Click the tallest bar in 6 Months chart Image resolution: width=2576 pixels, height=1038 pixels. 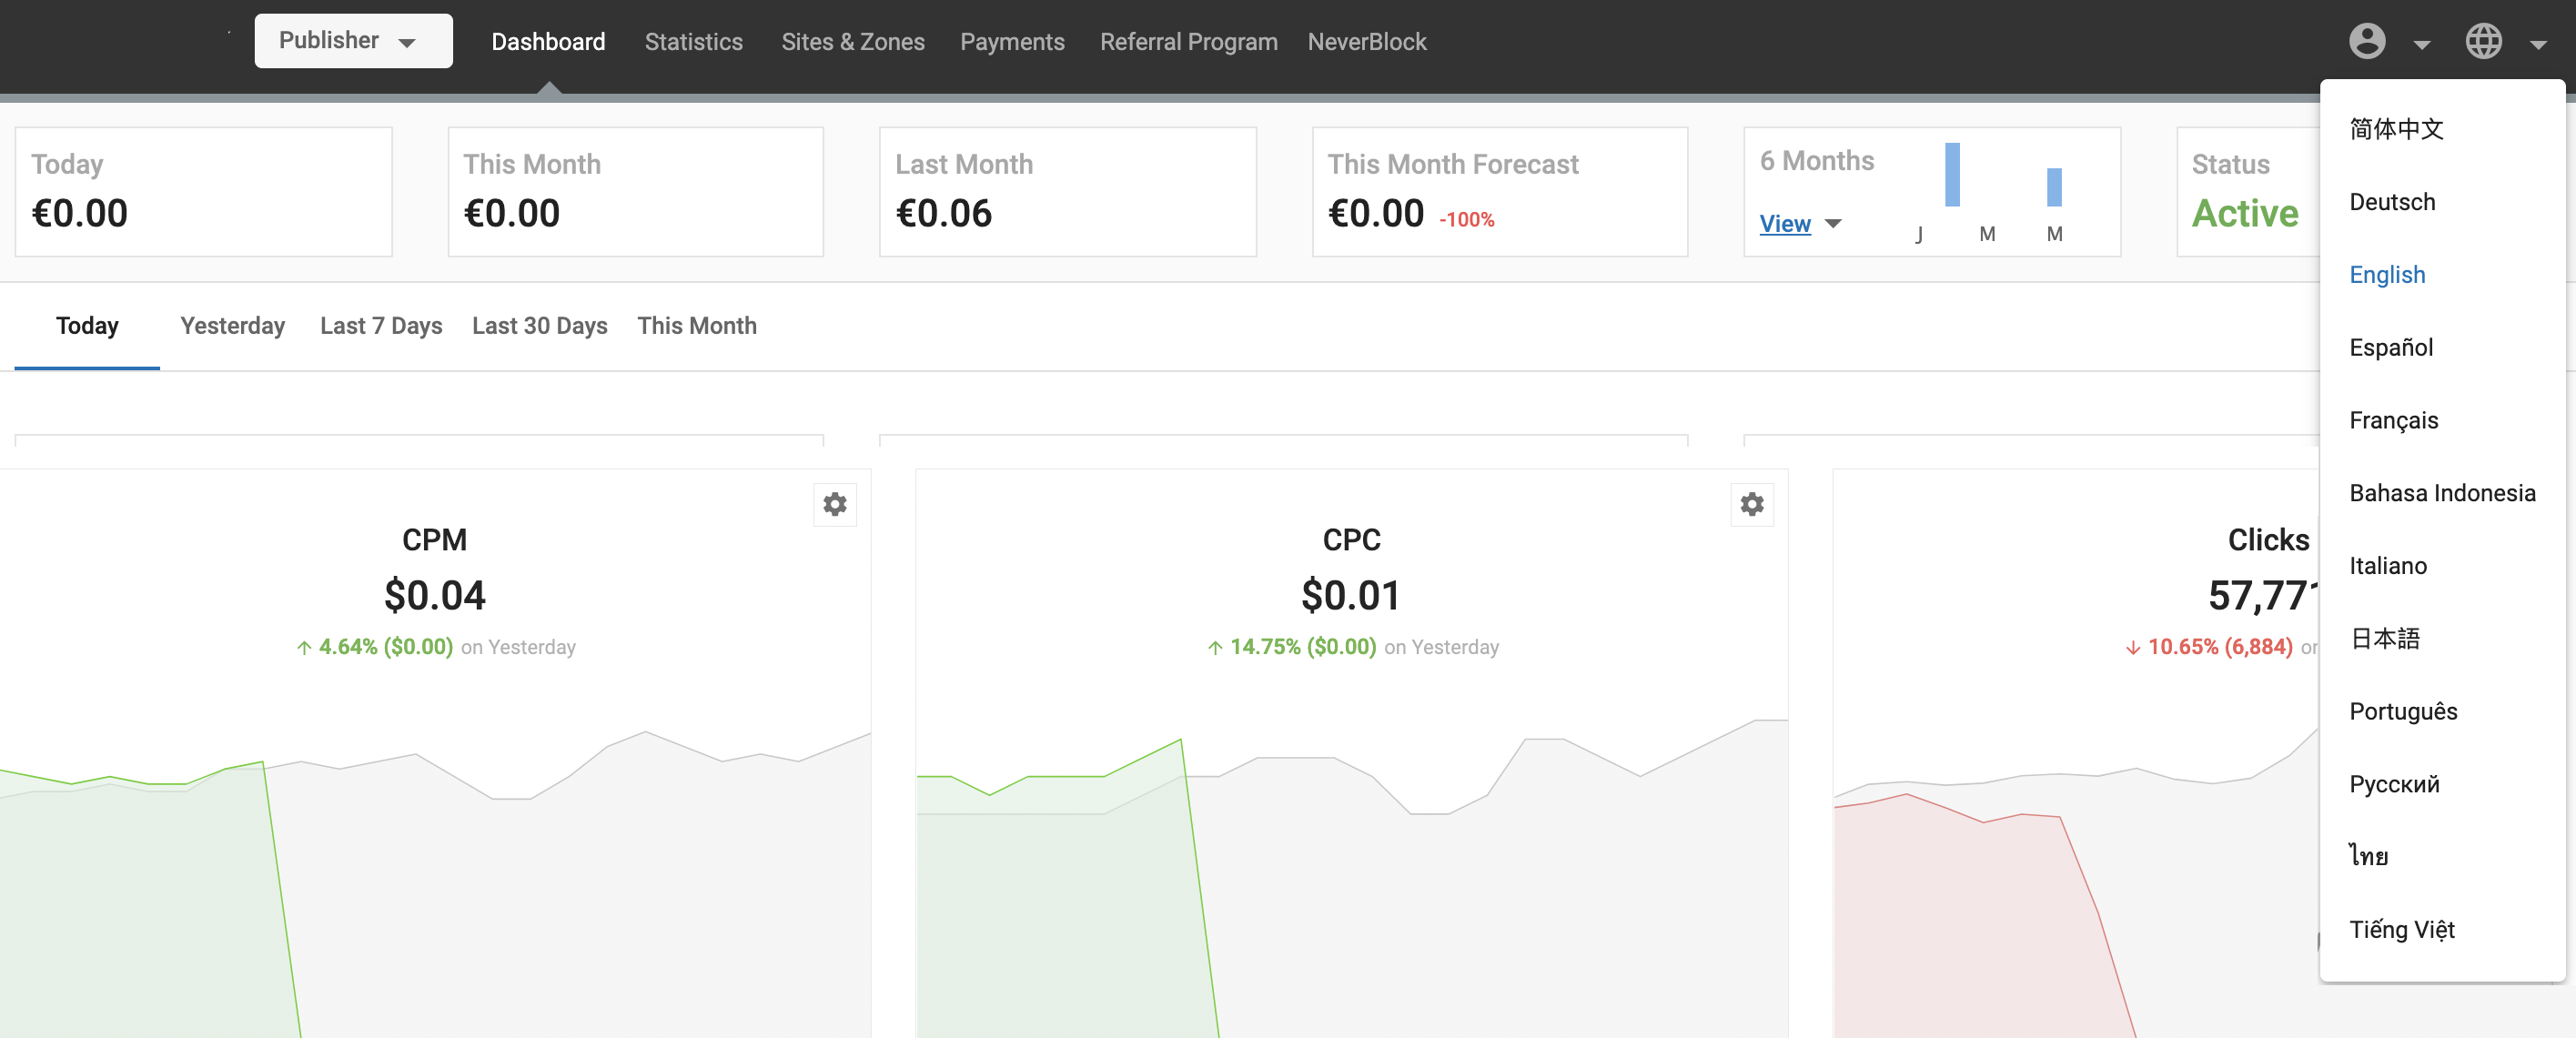tap(1951, 175)
